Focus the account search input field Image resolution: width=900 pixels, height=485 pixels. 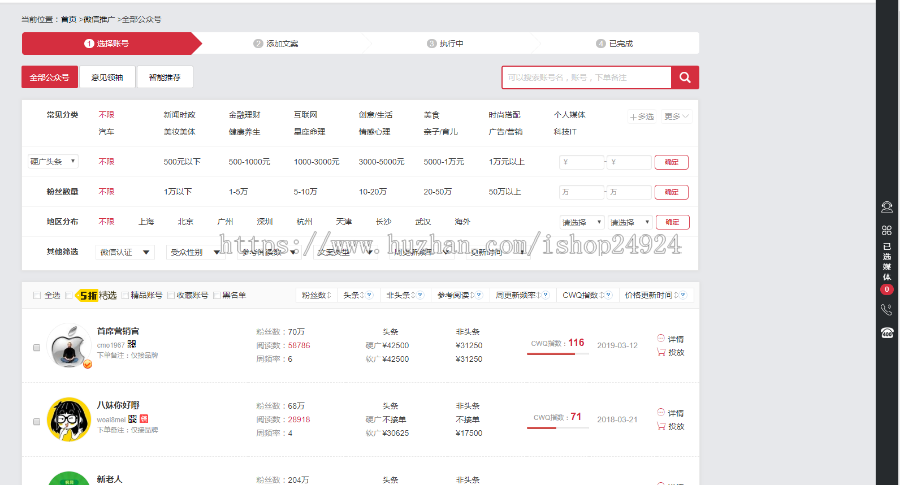pos(587,77)
